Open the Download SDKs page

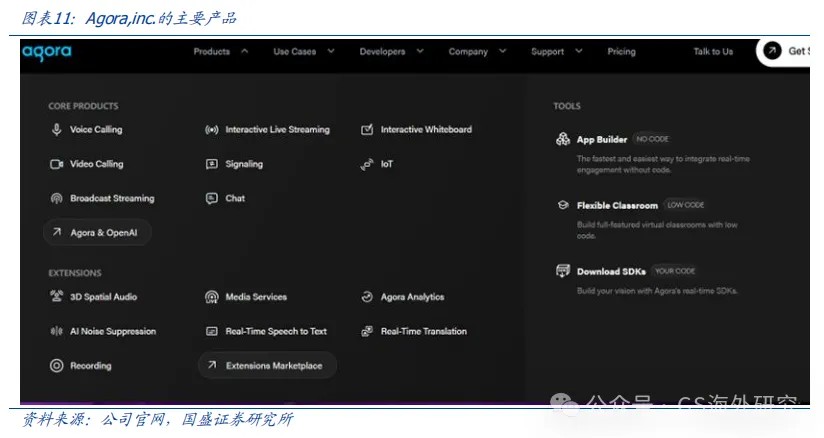pos(611,271)
